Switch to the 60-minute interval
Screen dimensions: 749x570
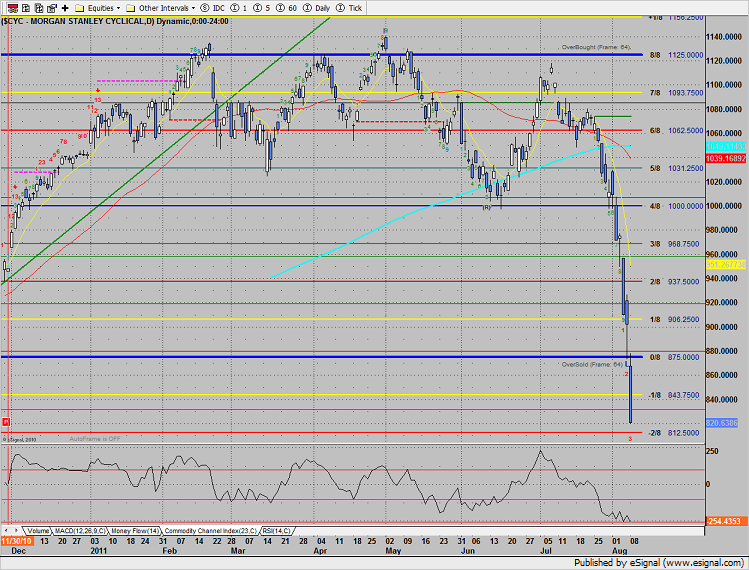point(287,8)
